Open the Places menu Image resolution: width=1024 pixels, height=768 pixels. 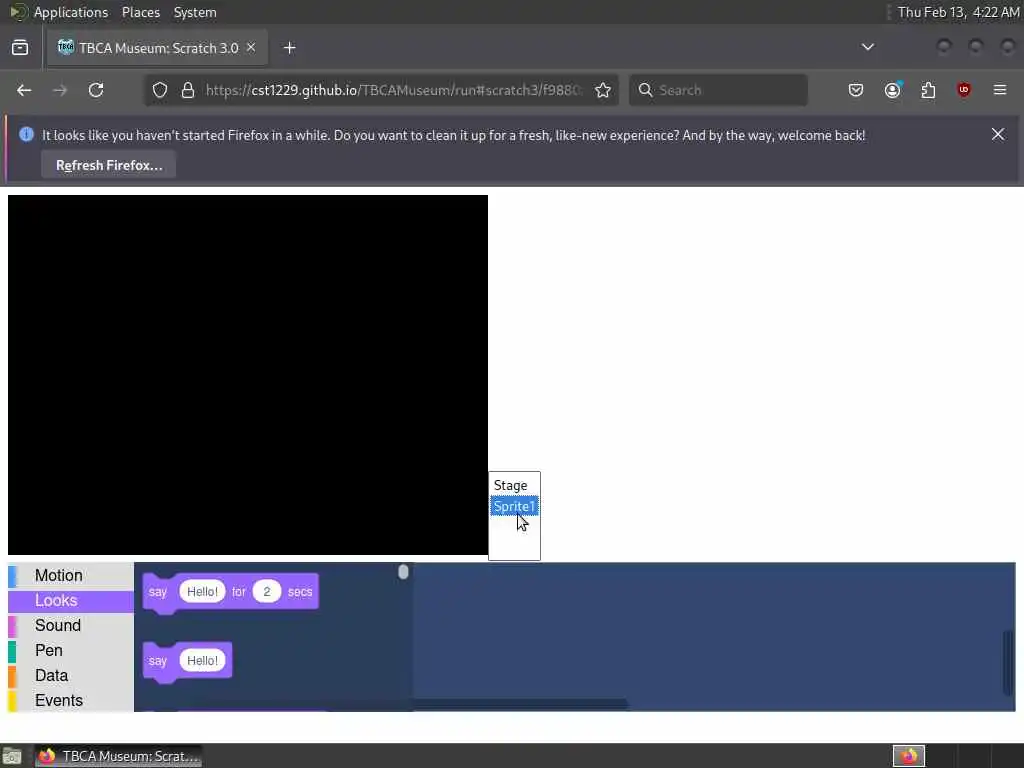(x=141, y=12)
